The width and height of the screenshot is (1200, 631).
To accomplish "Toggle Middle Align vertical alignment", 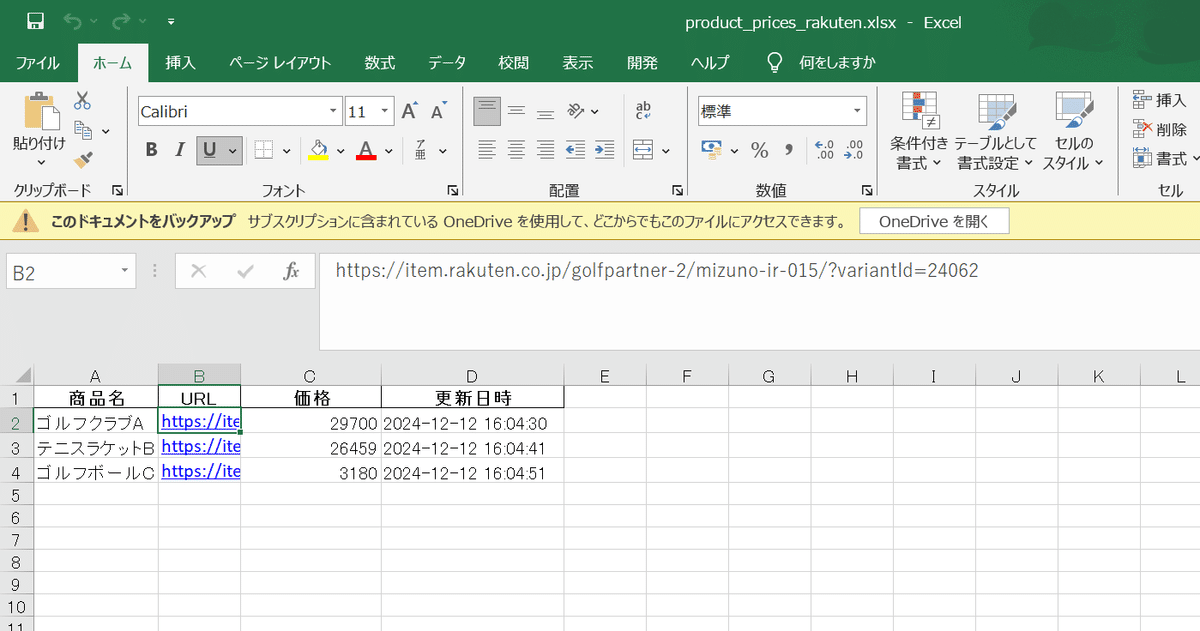I will click(x=516, y=111).
